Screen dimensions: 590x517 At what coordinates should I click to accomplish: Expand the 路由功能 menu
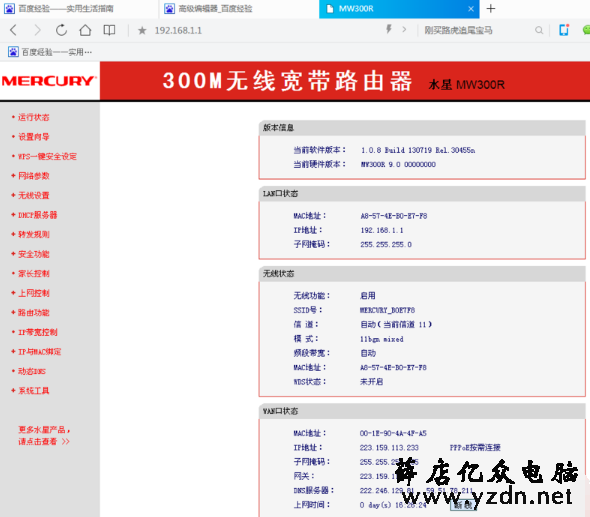tap(33, 313)
